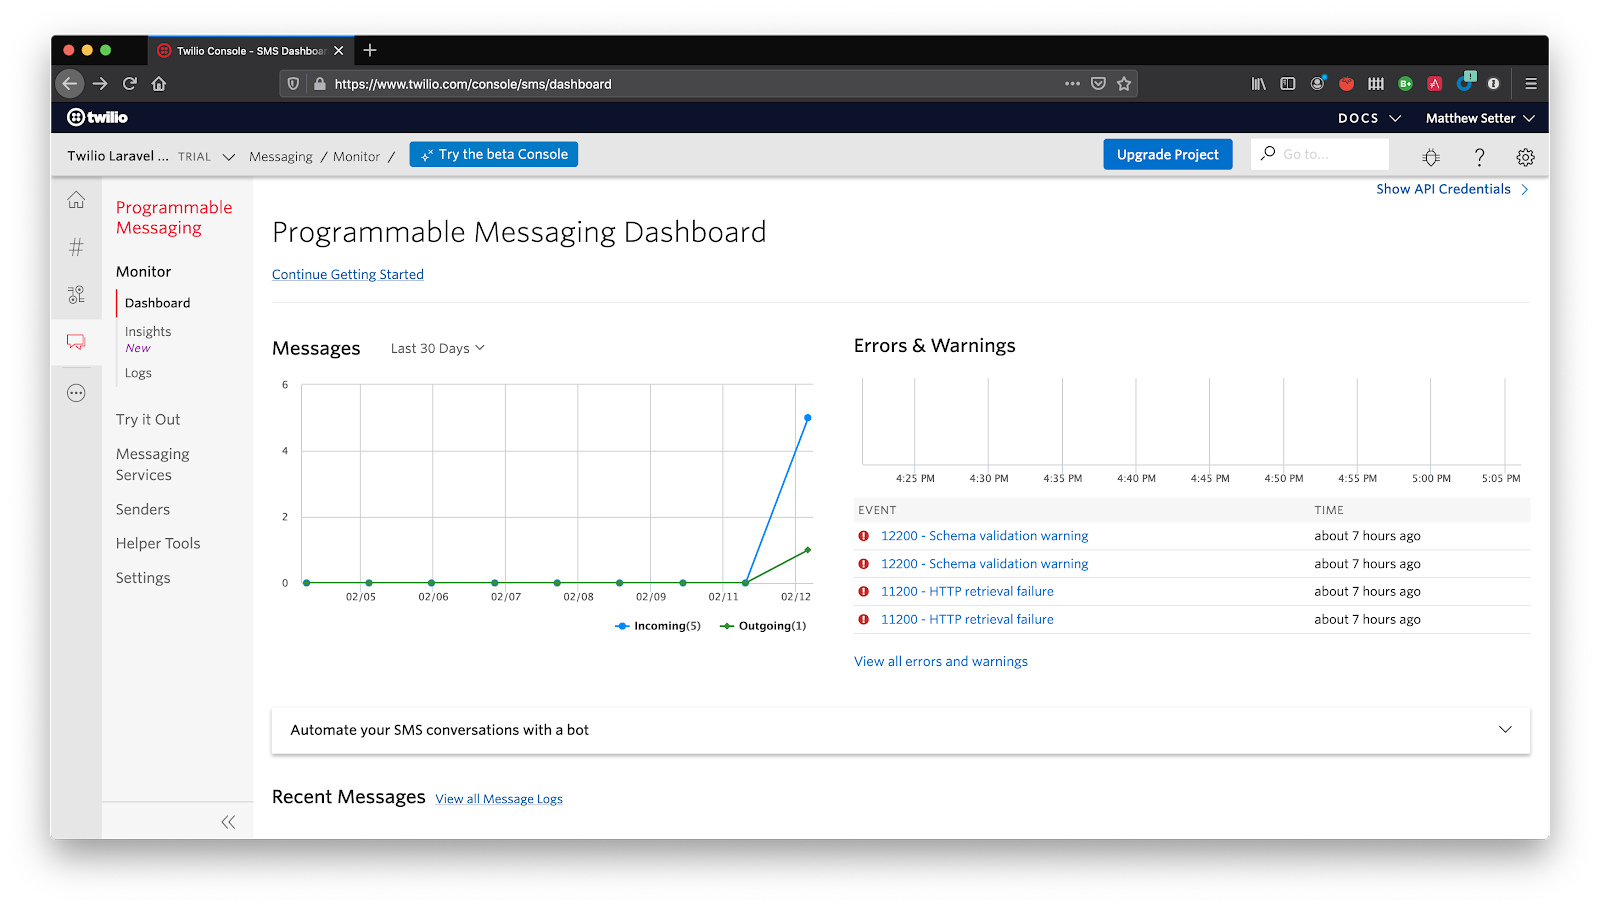Open View all errors and warnings

pos(941,662)
